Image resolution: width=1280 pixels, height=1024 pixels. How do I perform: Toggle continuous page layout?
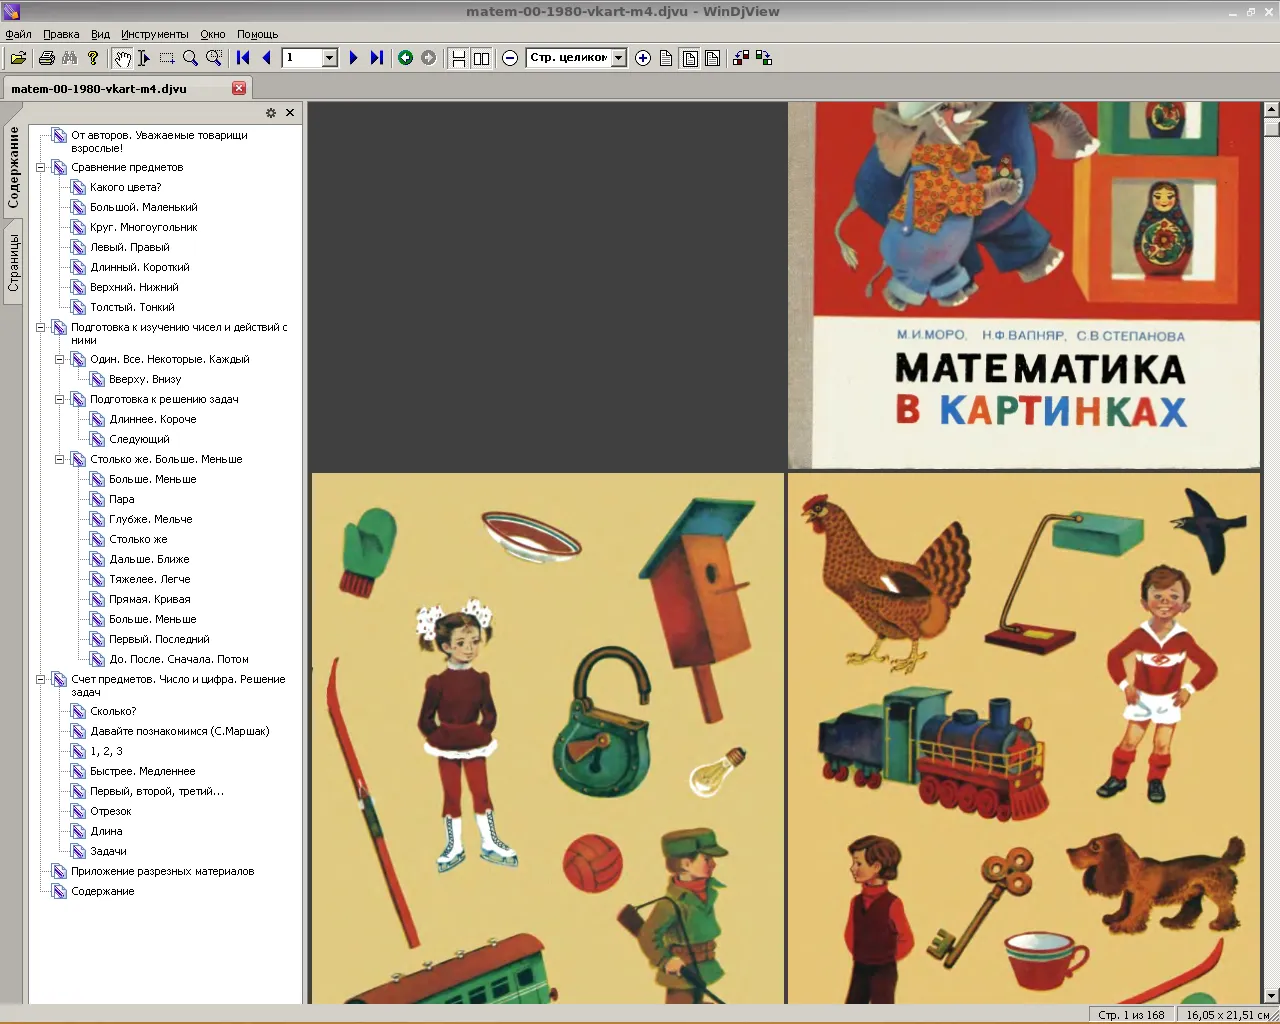(458, 58)
